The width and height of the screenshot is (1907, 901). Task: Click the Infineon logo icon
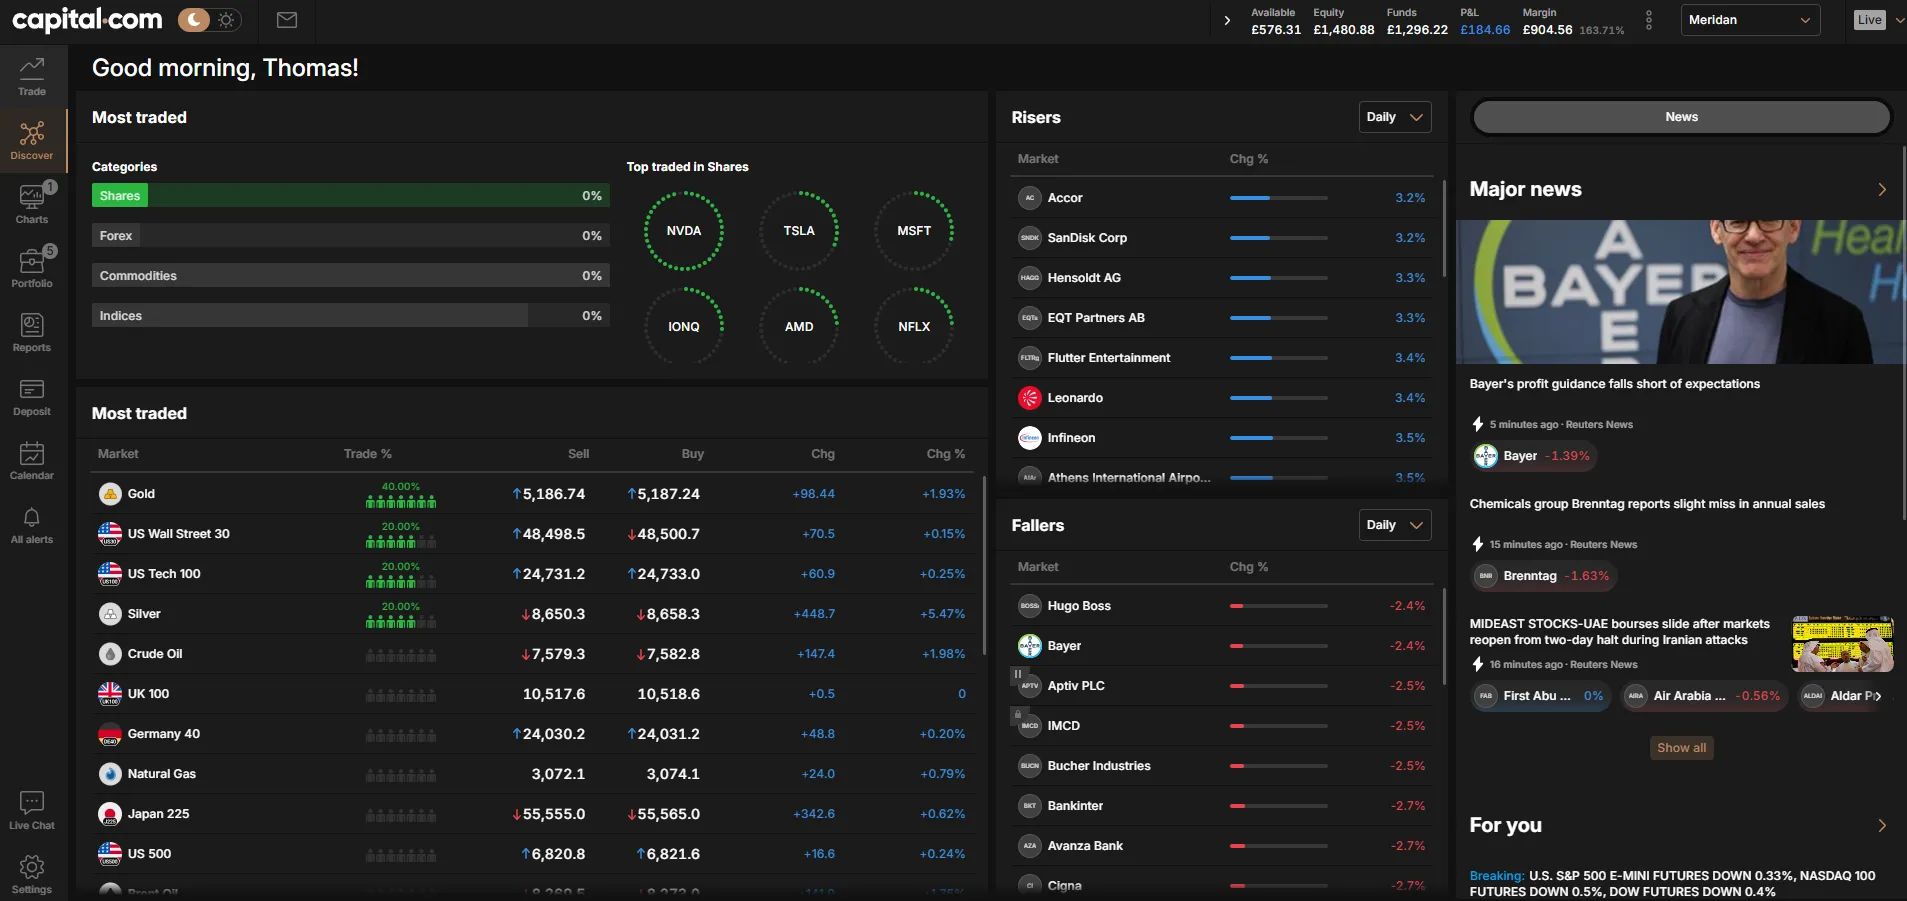(x=1030, y=438)
